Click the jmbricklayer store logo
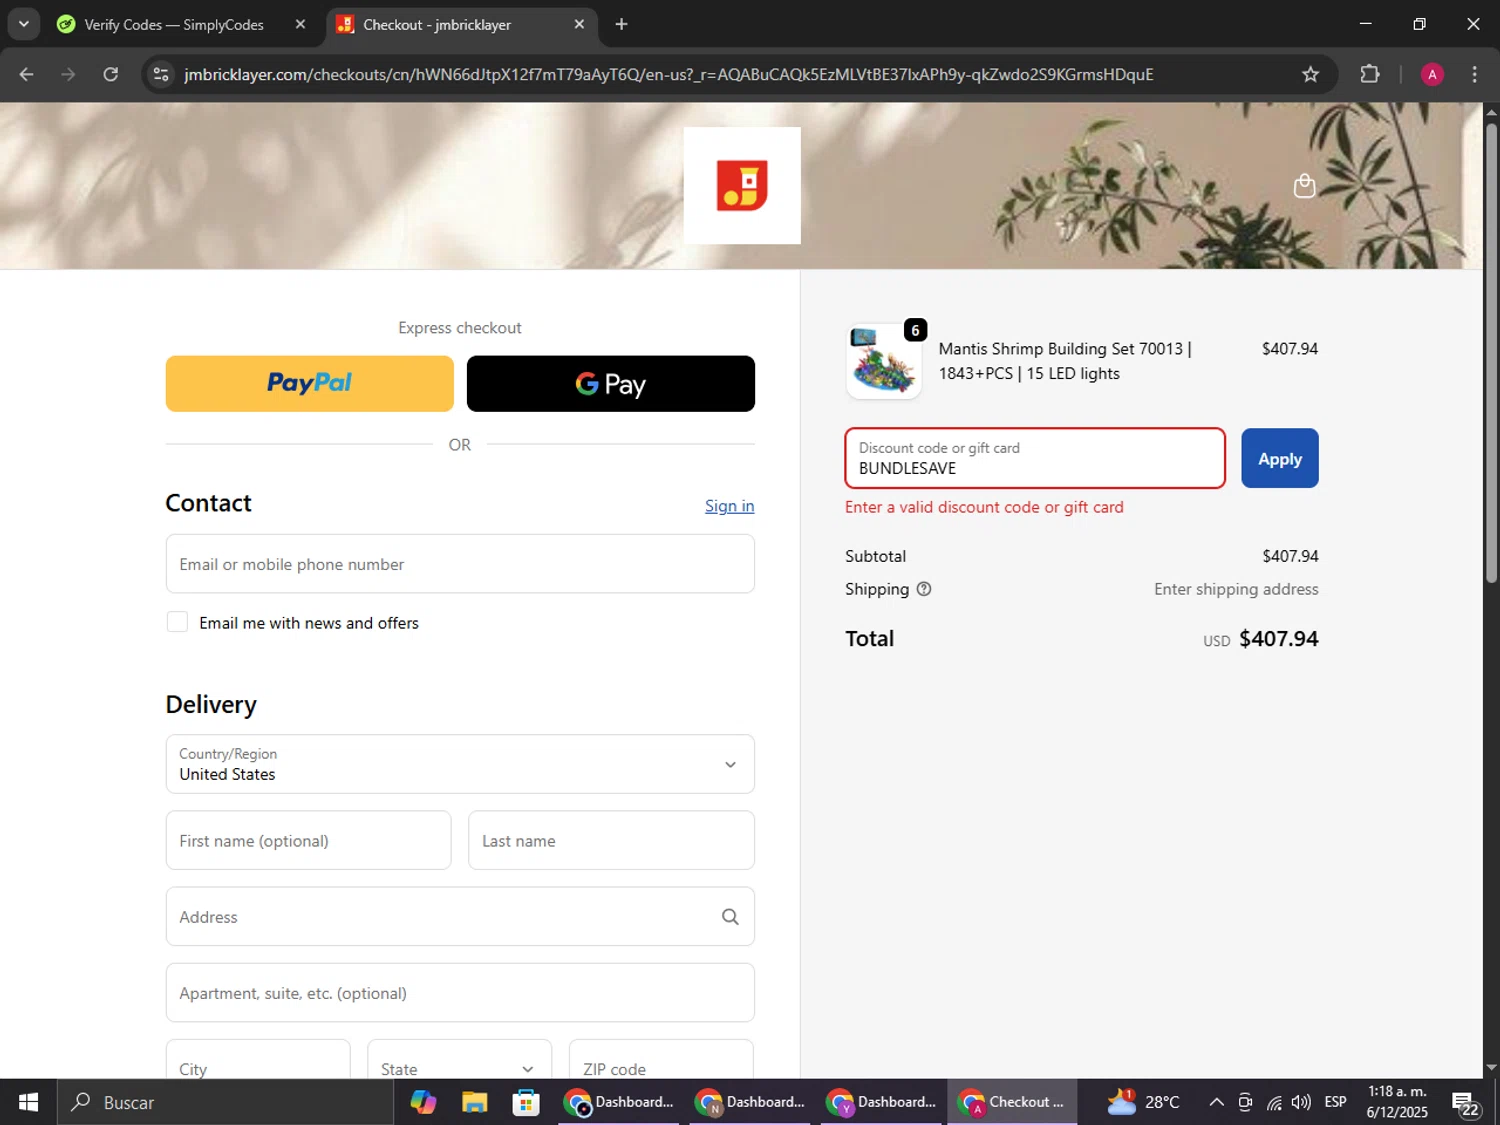The image size is (1500, 1125). point(742,185)
